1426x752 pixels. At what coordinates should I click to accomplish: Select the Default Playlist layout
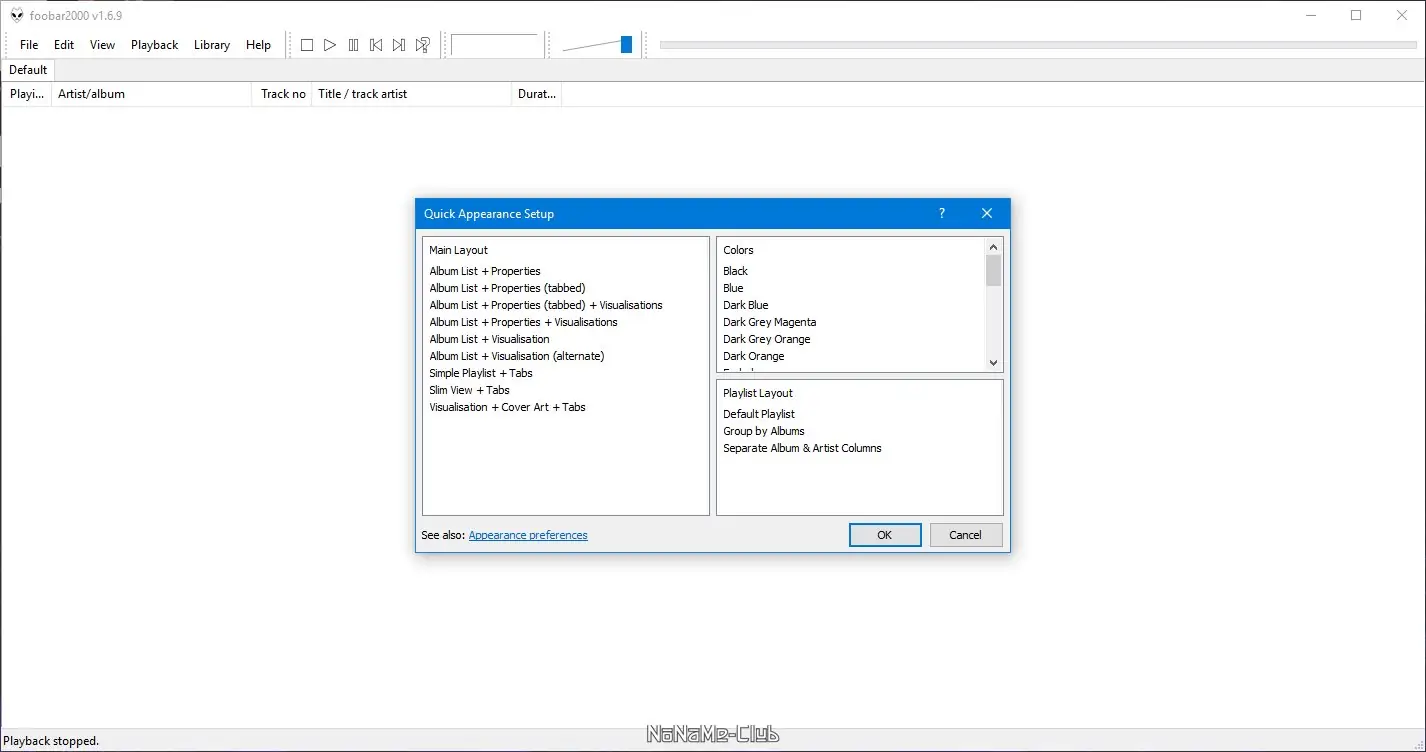click(x=759, y=414)
